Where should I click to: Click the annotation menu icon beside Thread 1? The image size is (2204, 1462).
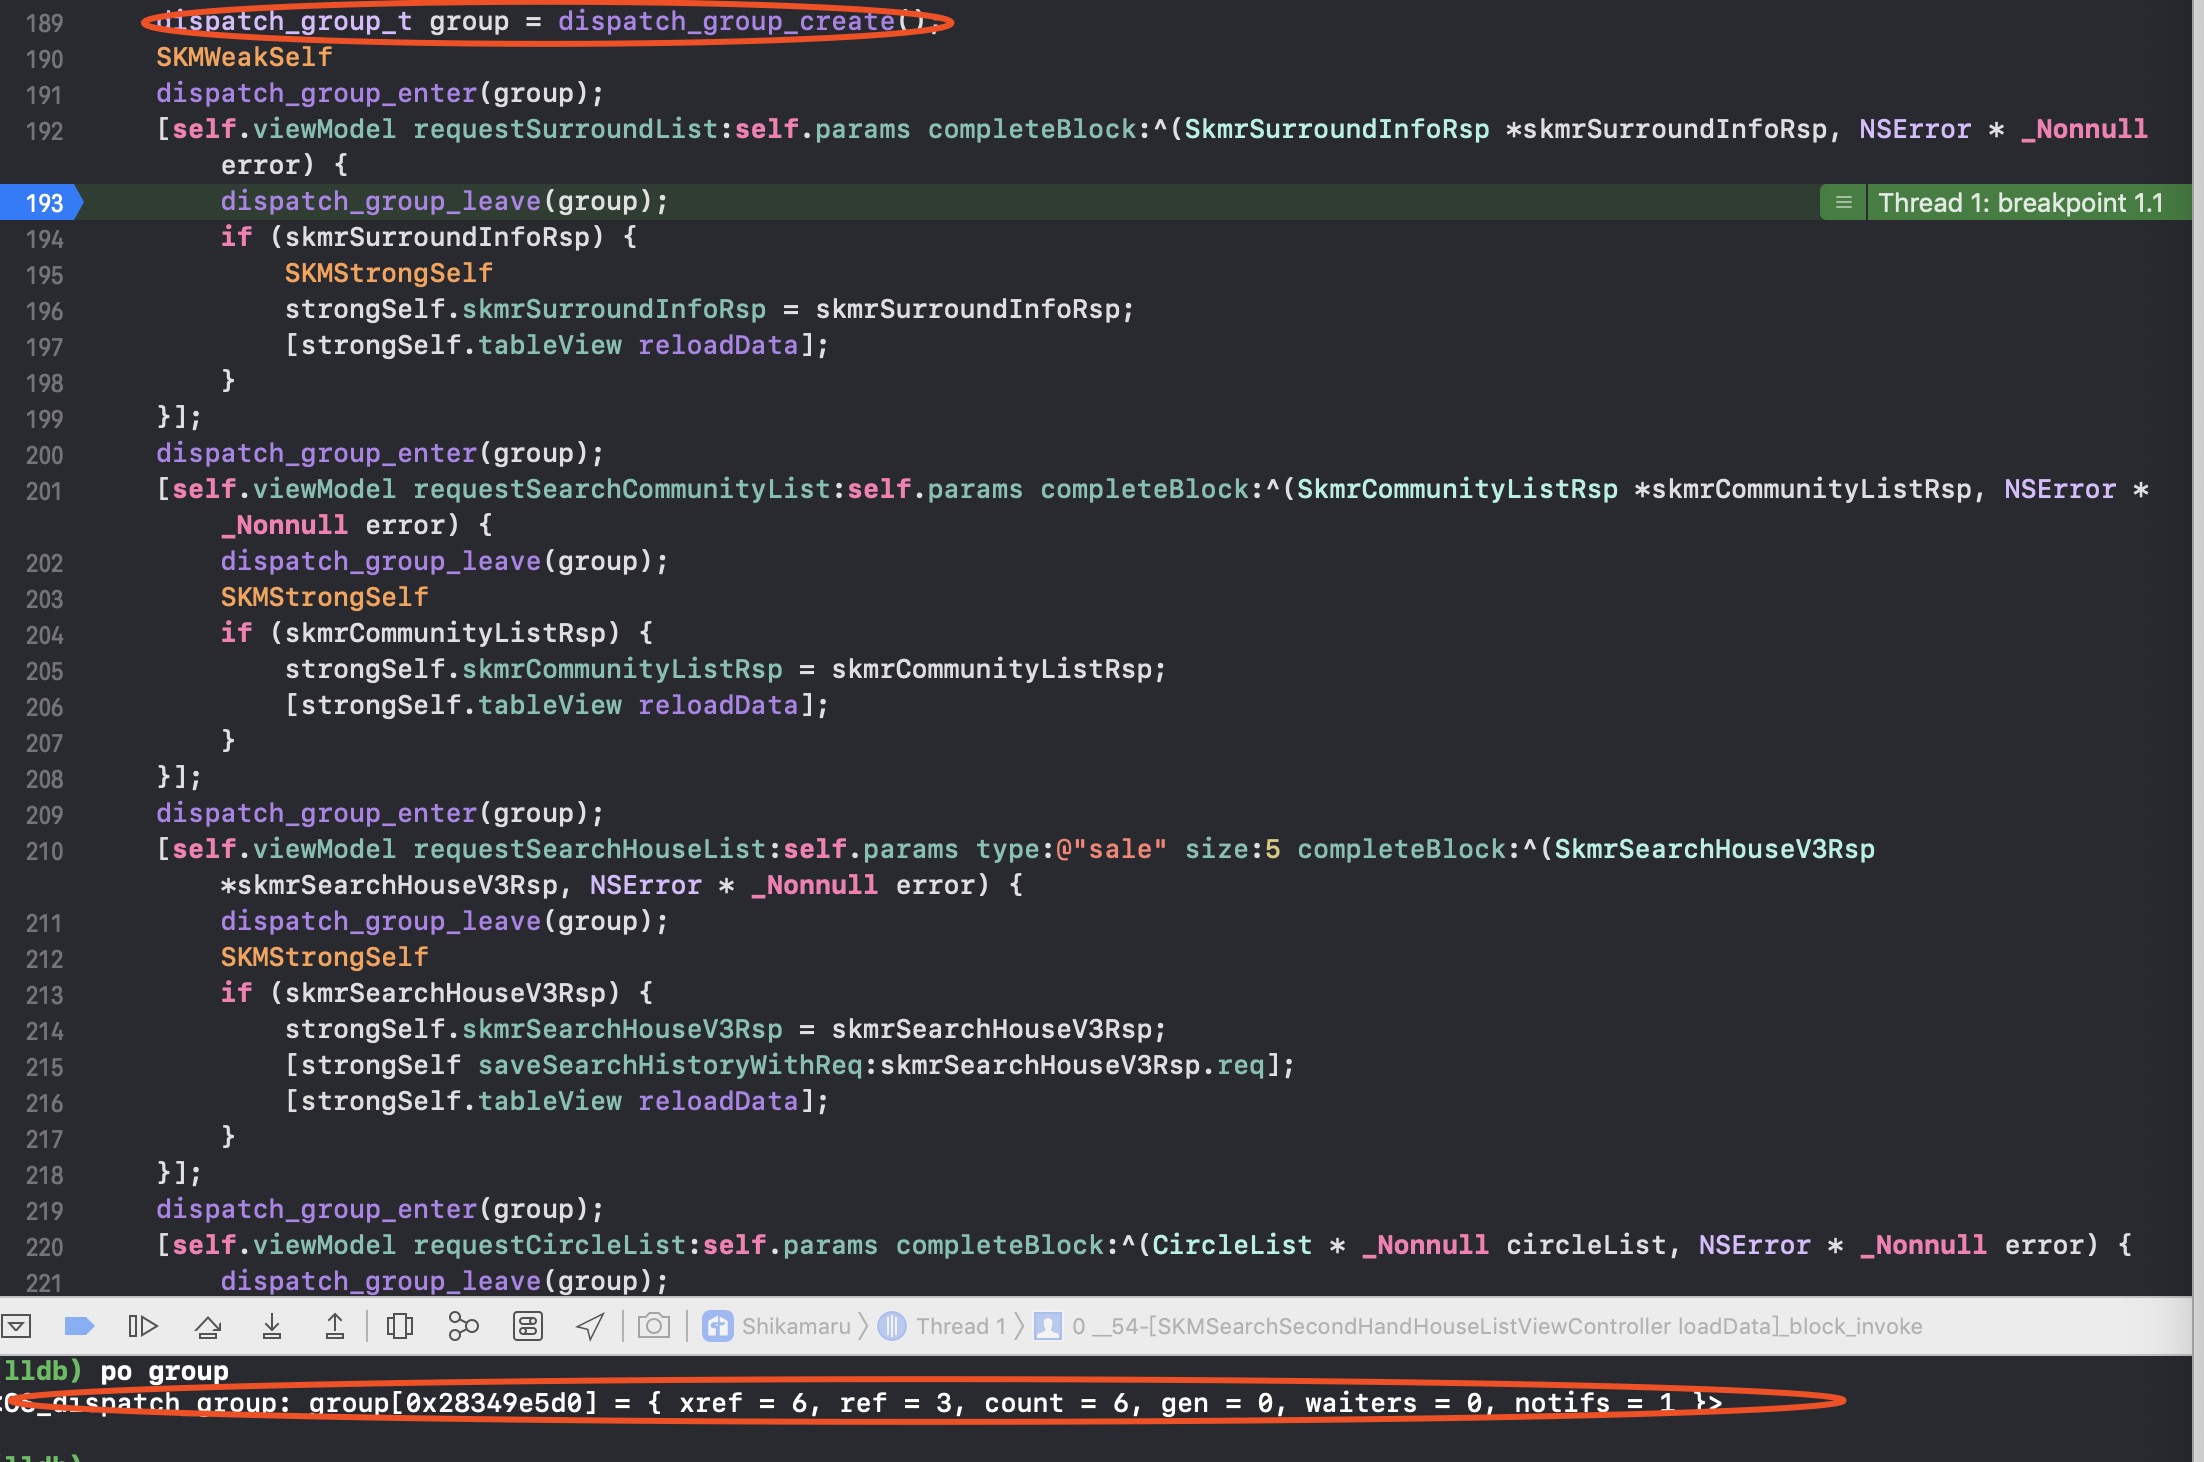[1843, 203]
